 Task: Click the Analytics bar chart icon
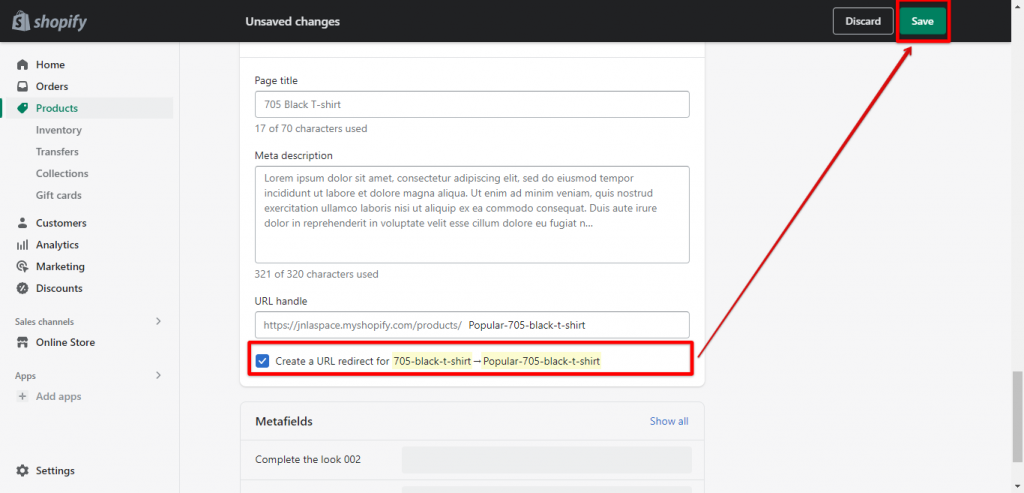point(22,245)
